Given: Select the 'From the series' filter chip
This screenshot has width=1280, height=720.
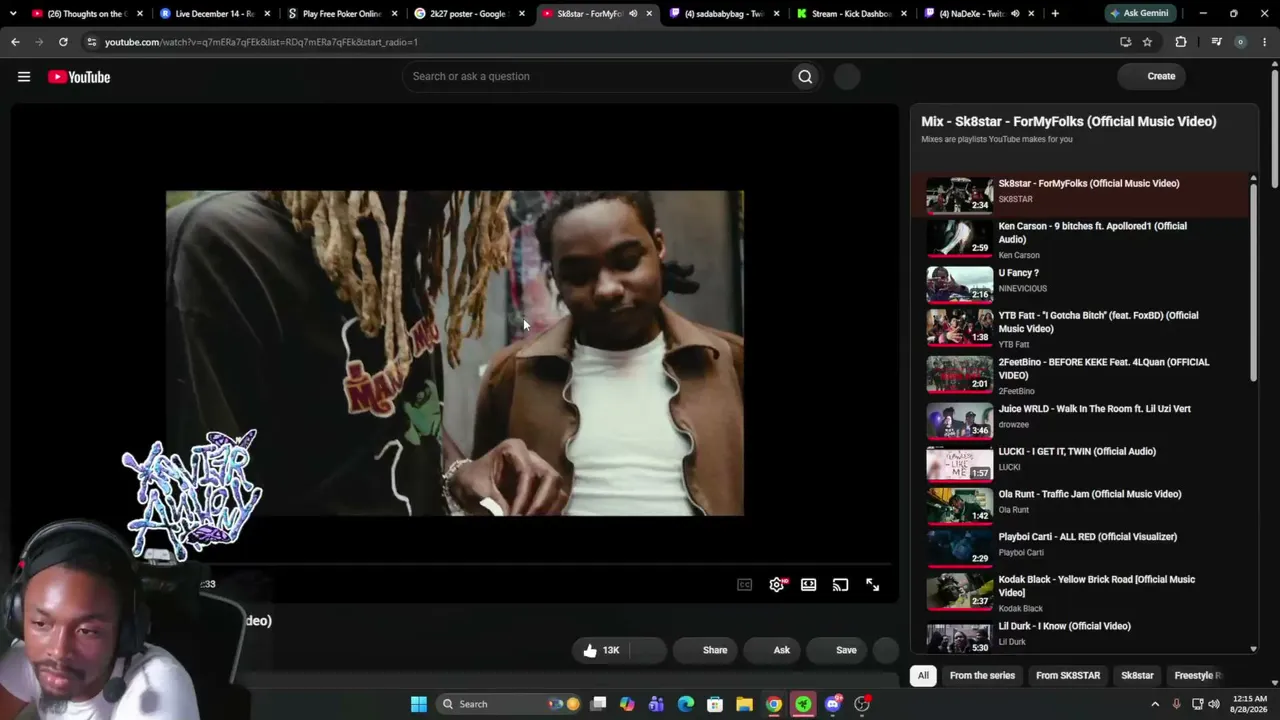Looking at the screenshot, I should click(x=982, y=676).
